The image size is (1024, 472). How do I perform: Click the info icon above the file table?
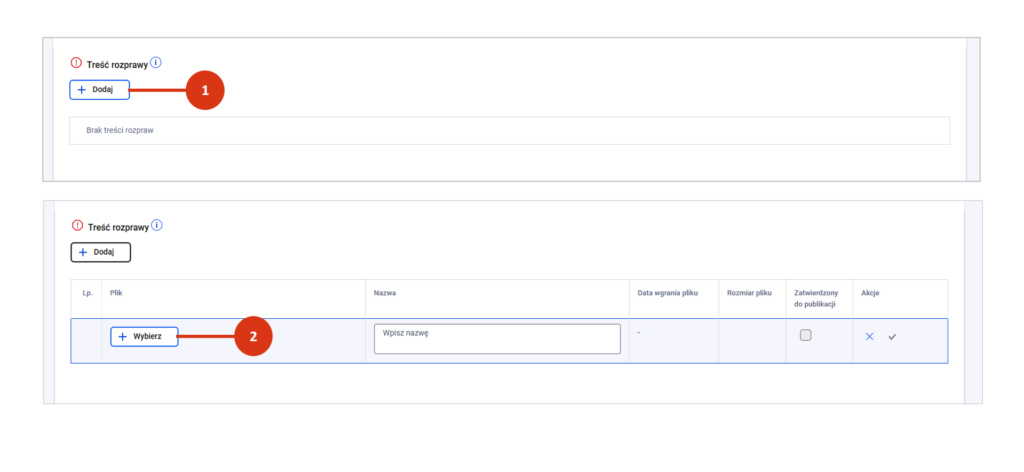click(x=156, y=225)
